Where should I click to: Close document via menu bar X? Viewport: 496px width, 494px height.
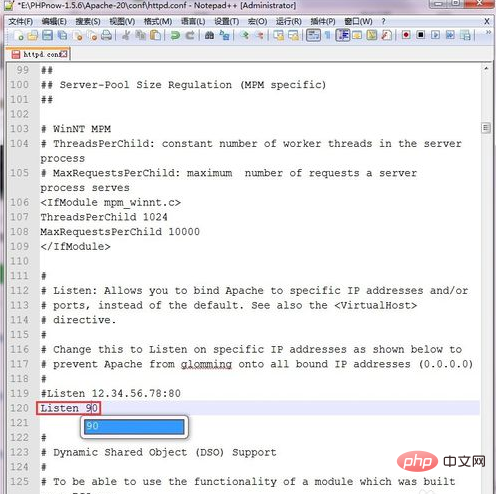click(x=487, y=22)
